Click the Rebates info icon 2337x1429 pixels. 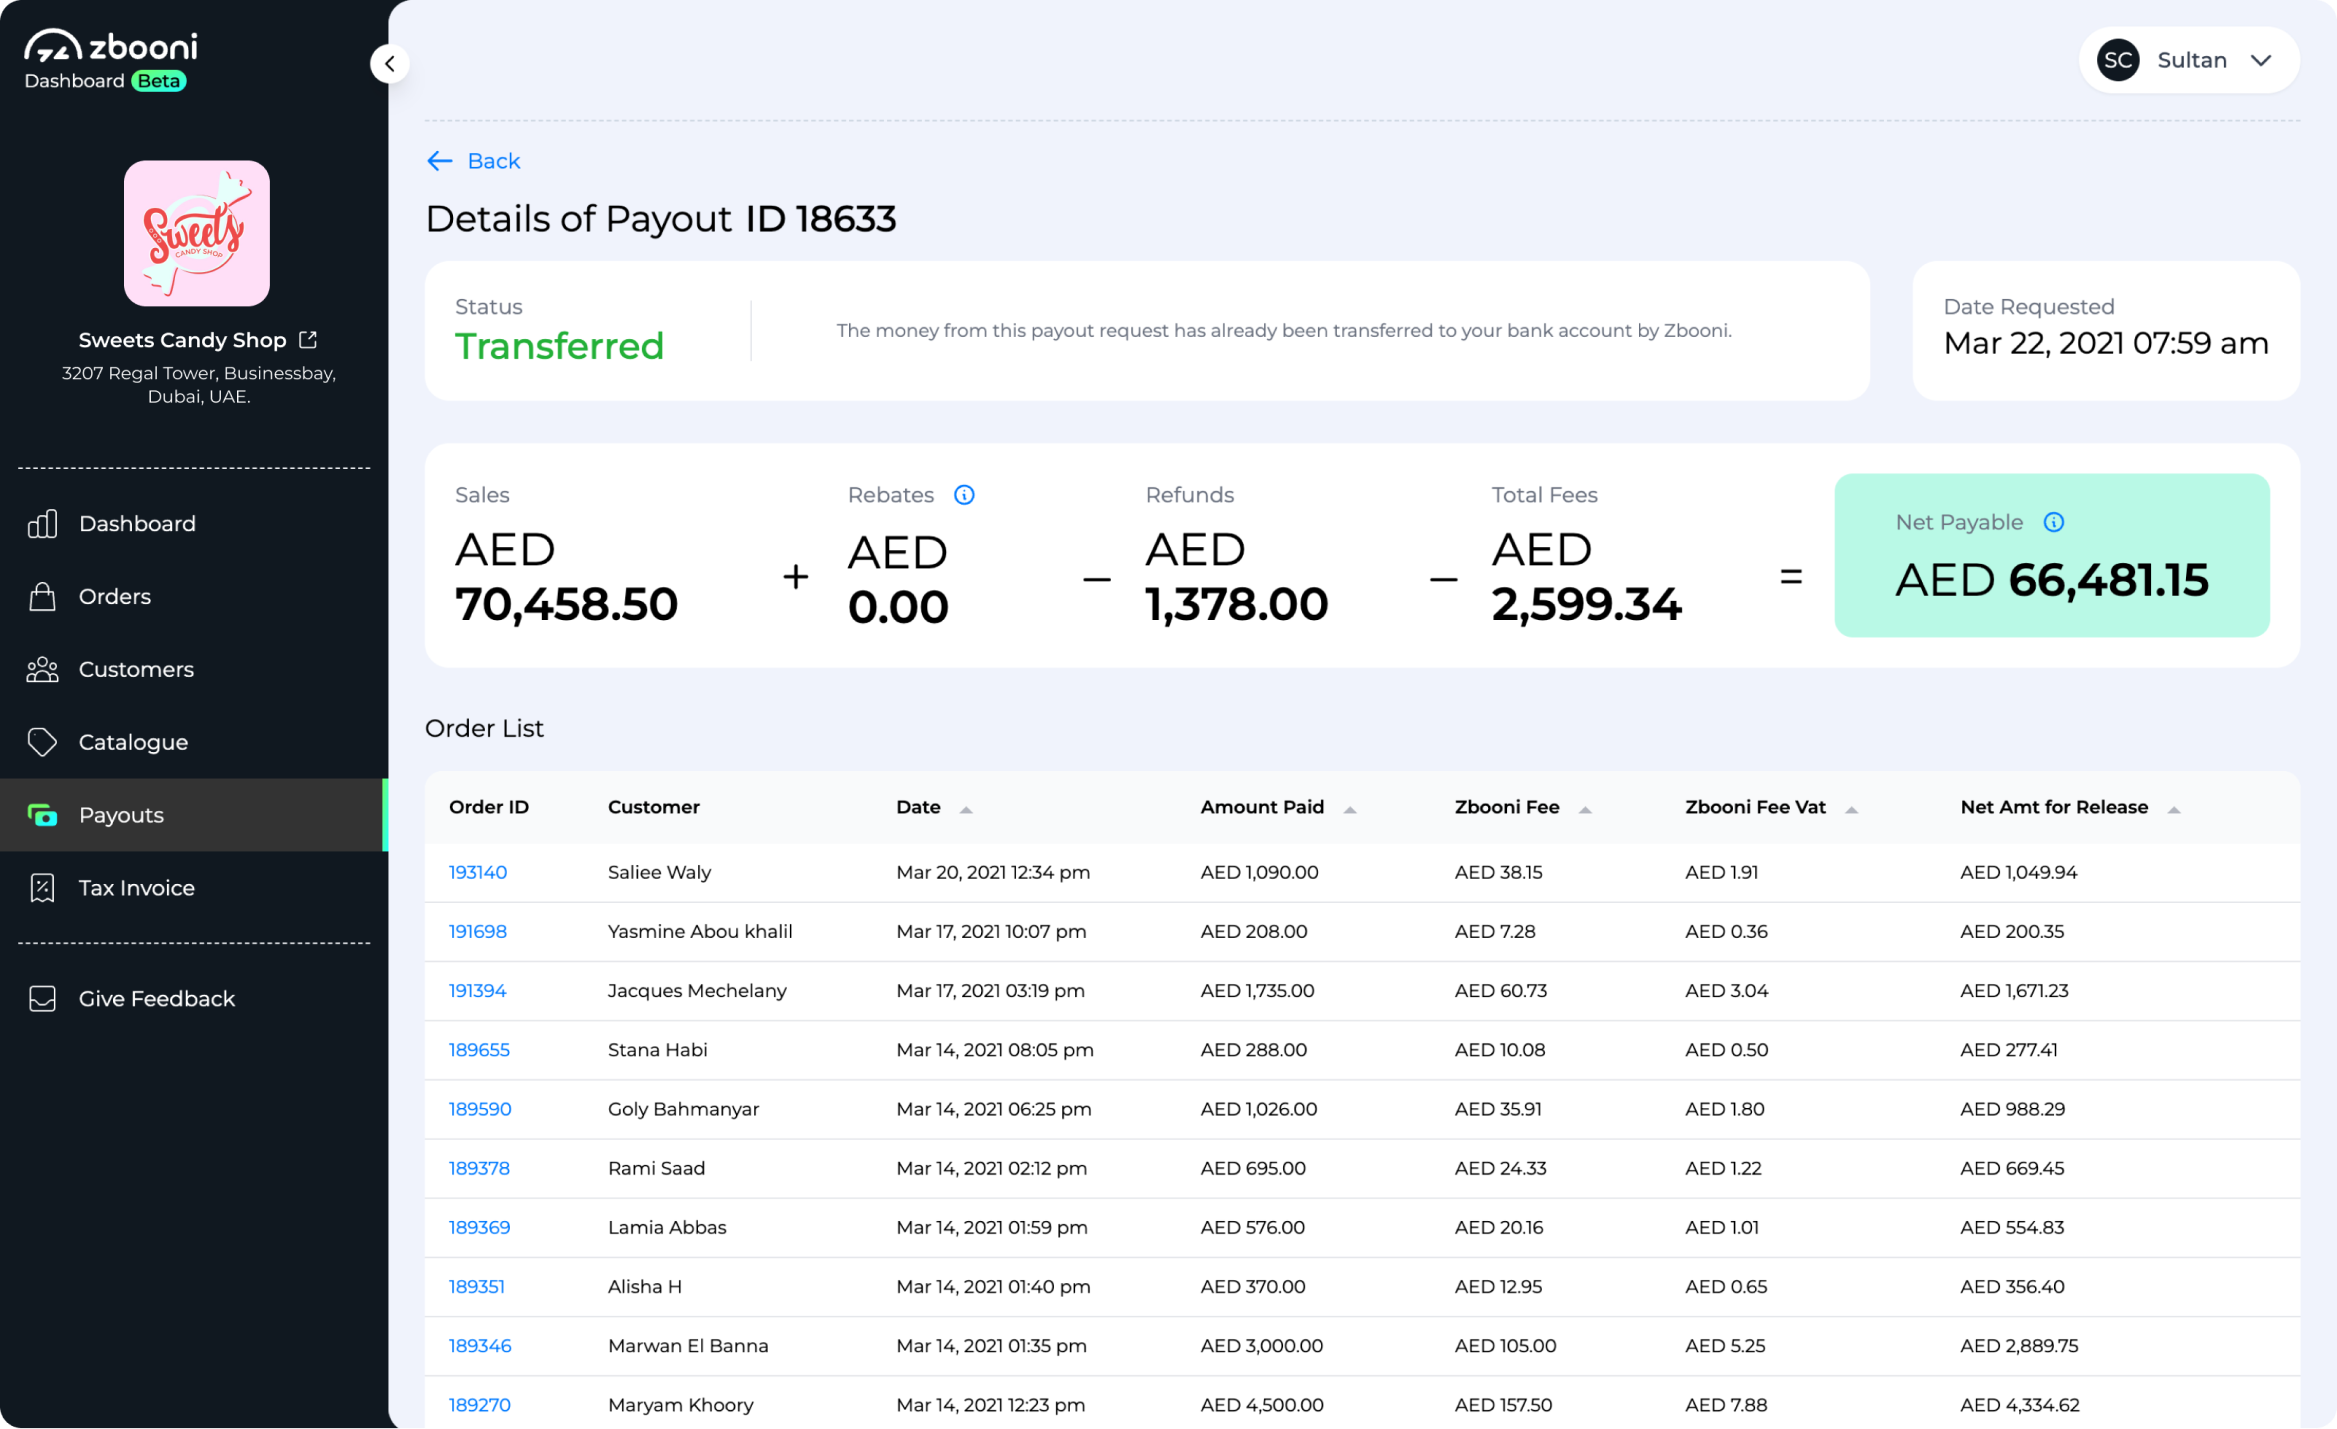964,495
